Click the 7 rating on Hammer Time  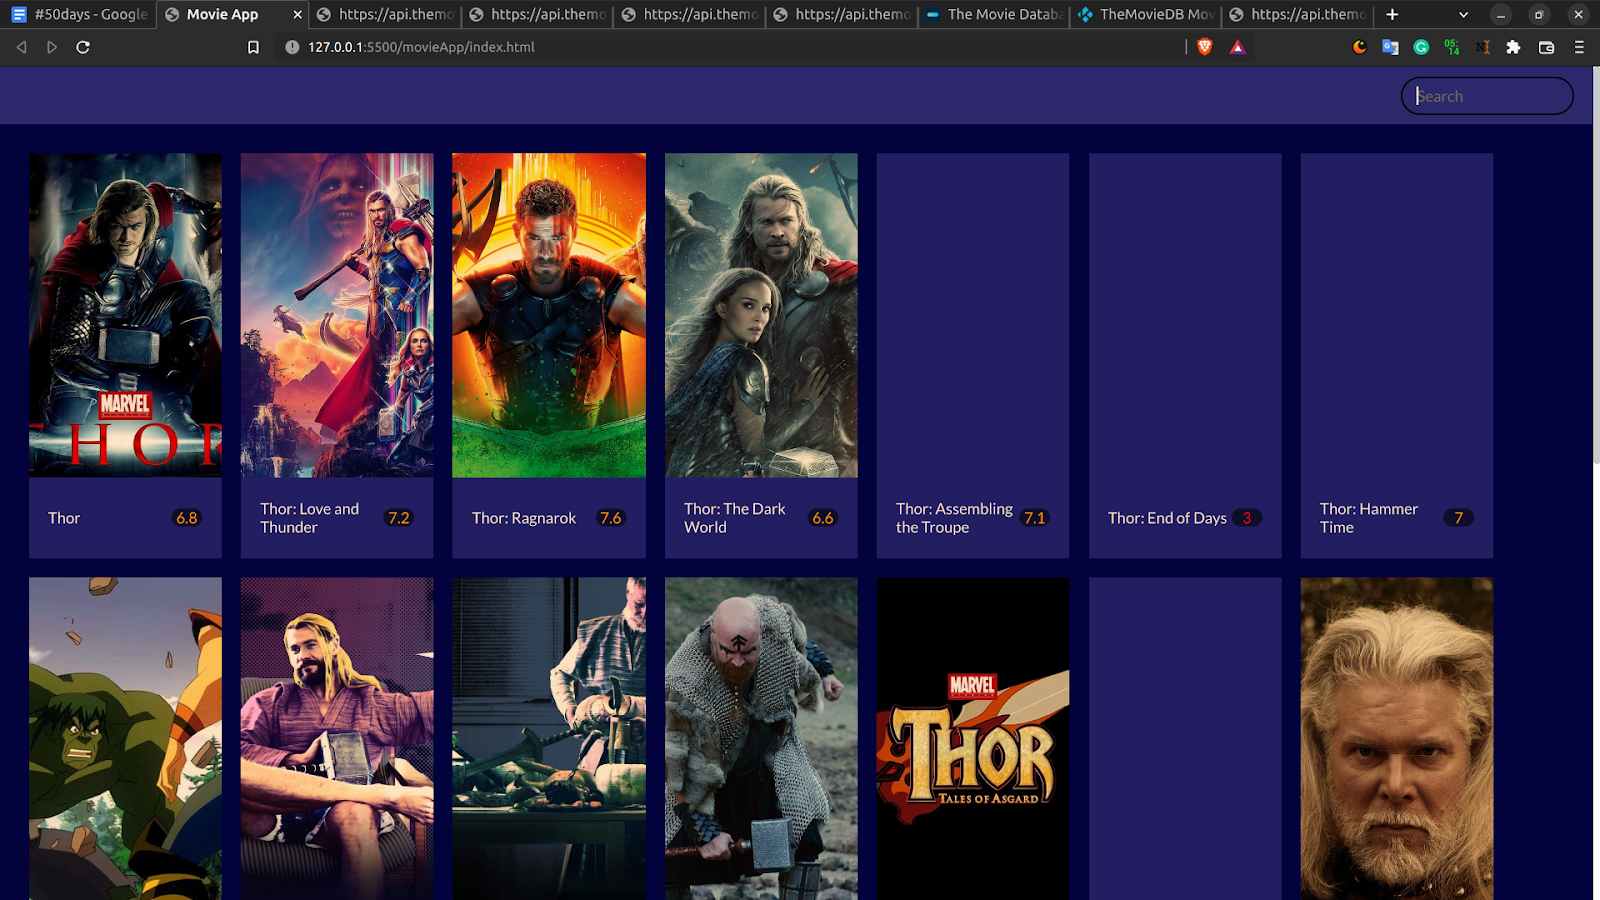1458,518
